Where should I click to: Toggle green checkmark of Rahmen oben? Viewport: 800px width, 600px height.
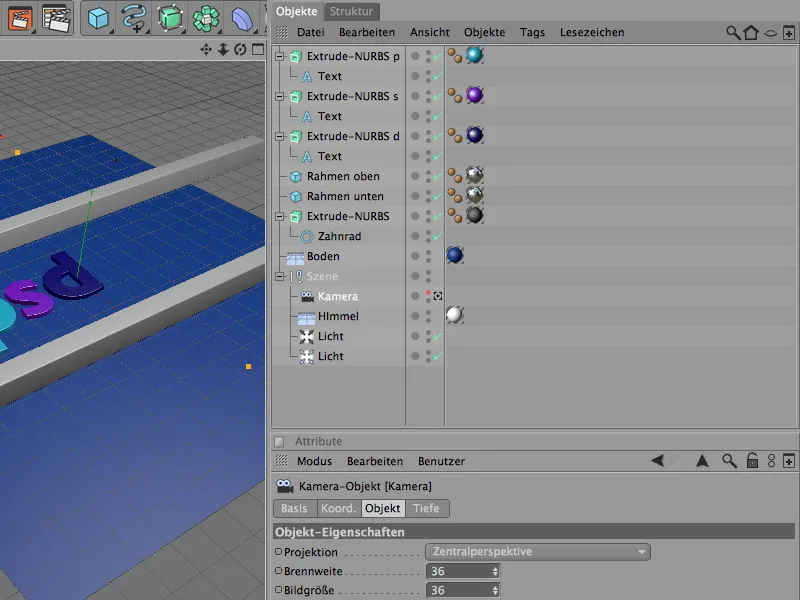click(437, 176)
